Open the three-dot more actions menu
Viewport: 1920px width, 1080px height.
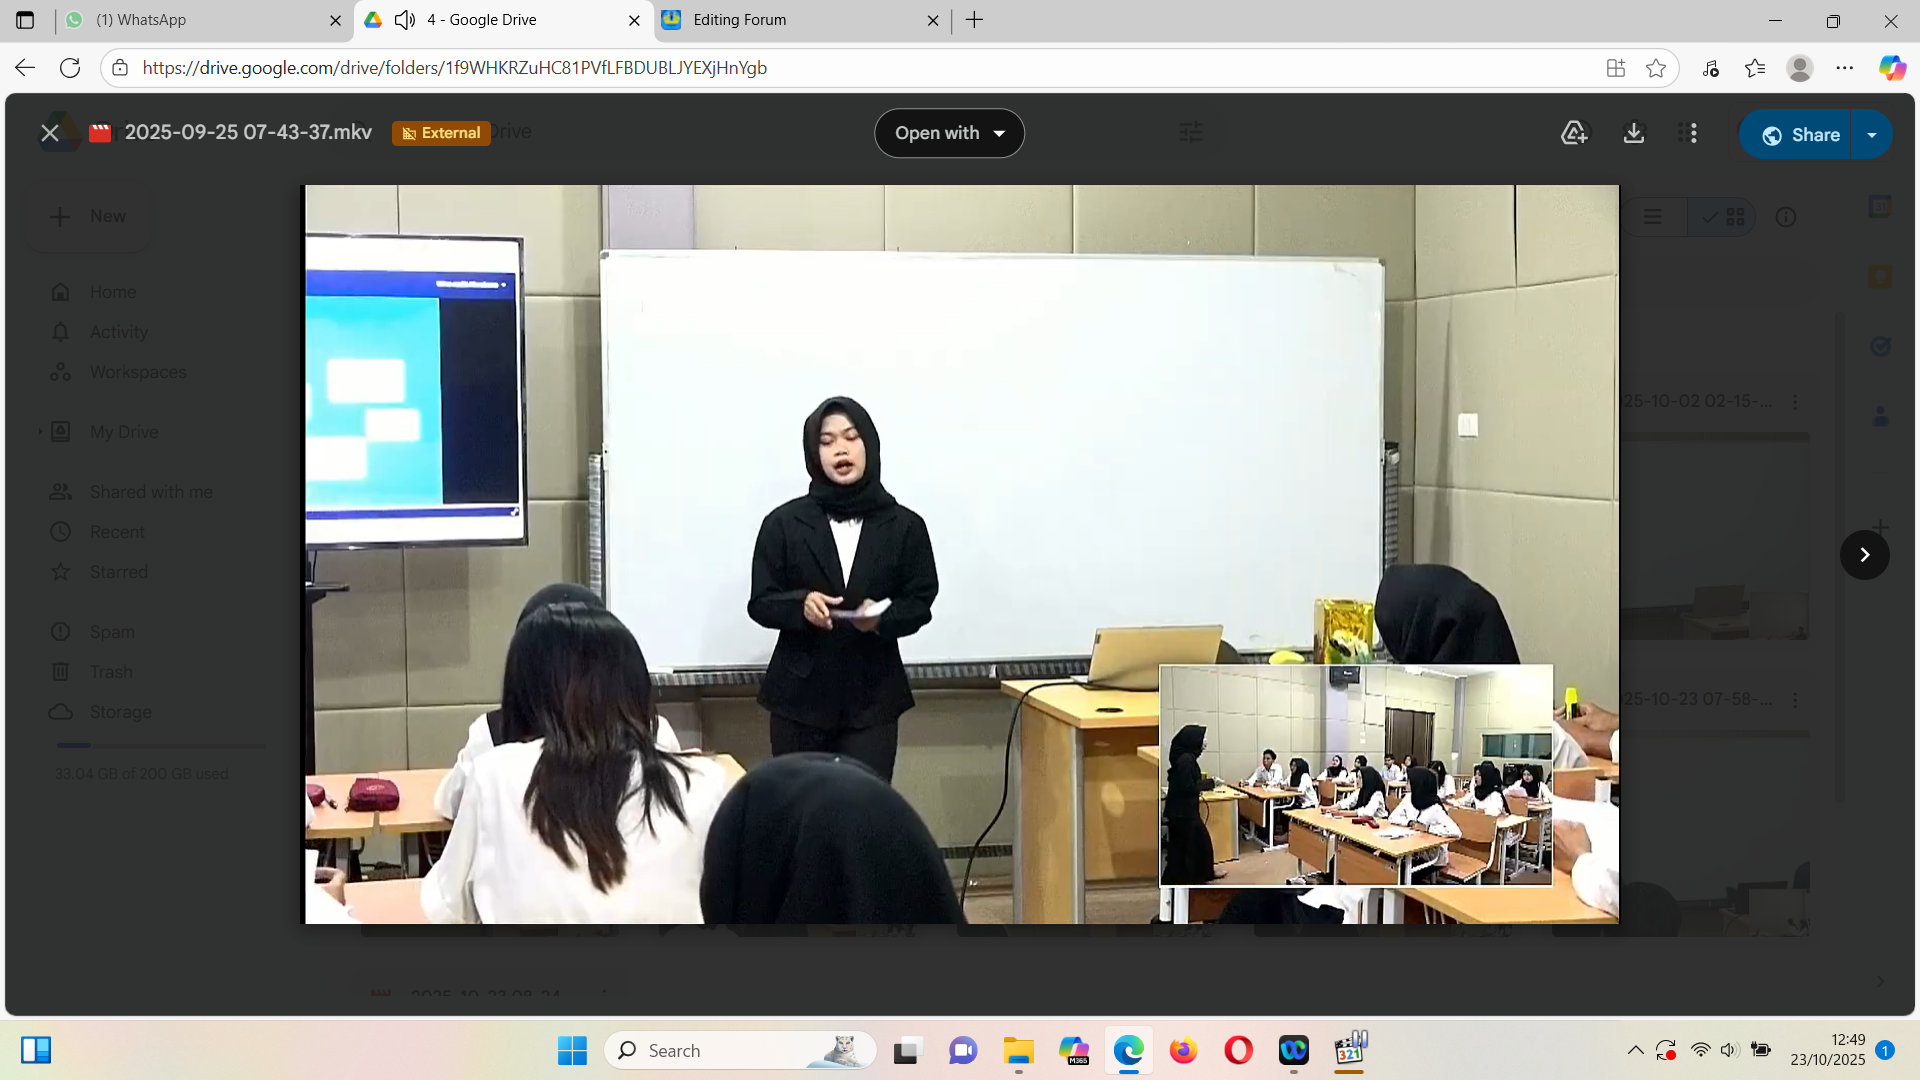[1693, 133]
